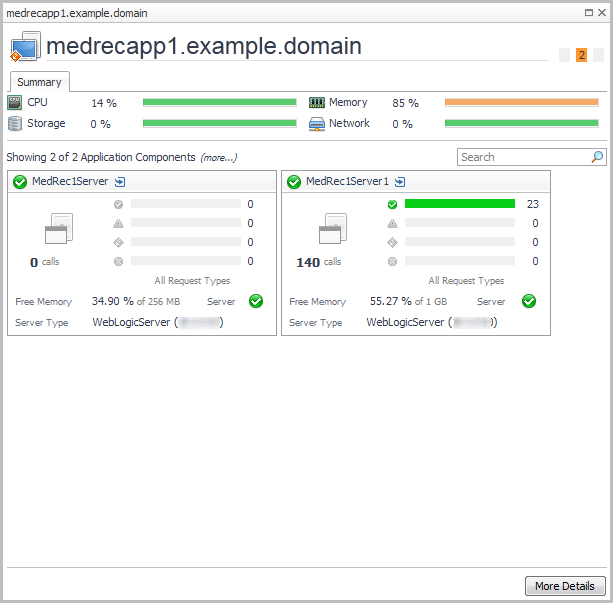The height and width of the screenshot is (603, 613).
Task: Click Showing 2 of 2 Application Components text
Action: pos(101,157)
